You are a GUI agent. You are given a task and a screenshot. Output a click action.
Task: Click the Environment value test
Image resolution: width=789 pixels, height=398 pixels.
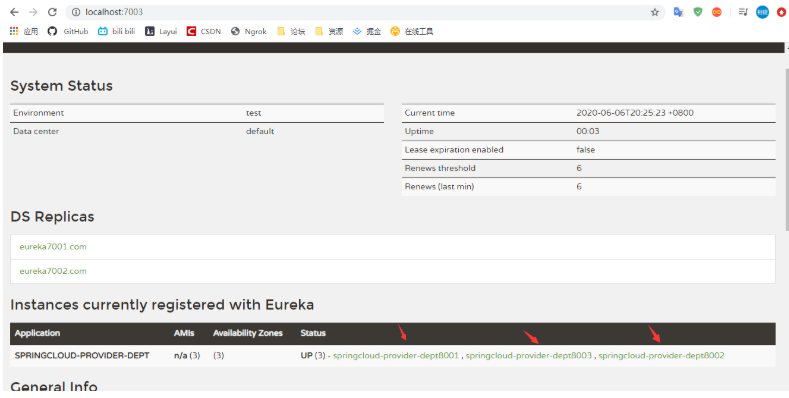coord(254,113)
